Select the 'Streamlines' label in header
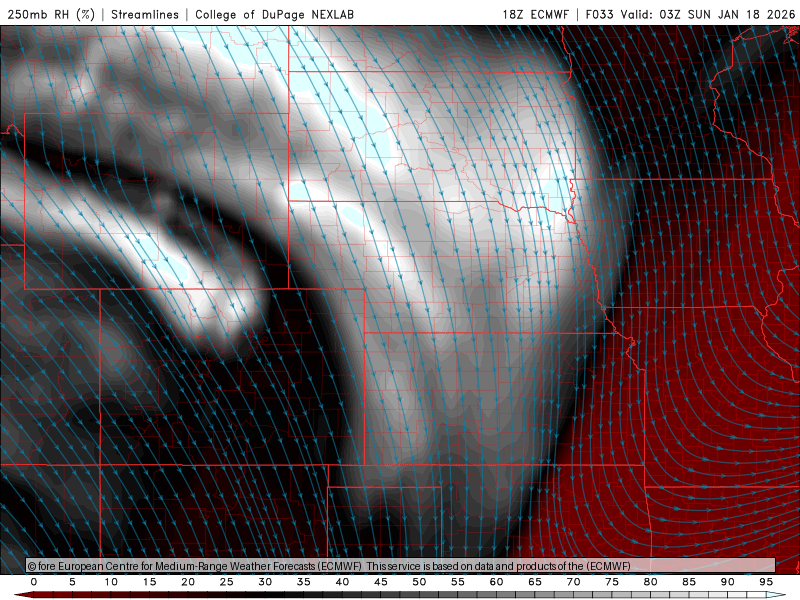800x600 pixels. click(x=145, y=14)
